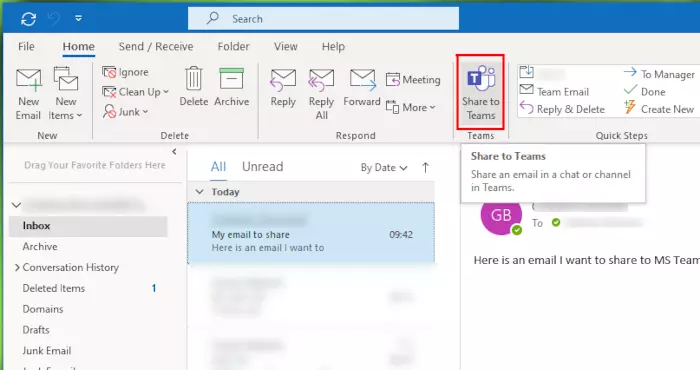This screenshot has width=700, height=370.
Task: Collapse the folder pane with arrow
Action: [174, 152]
